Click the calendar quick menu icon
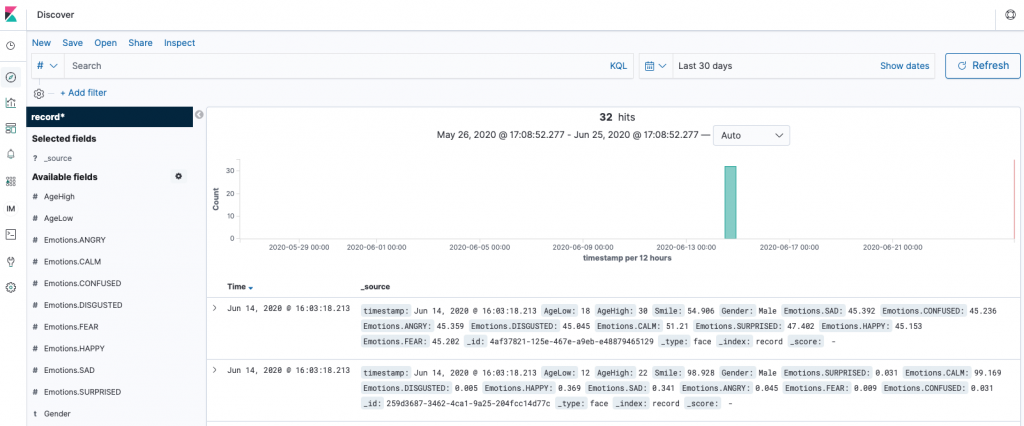 tap(655, 66)
